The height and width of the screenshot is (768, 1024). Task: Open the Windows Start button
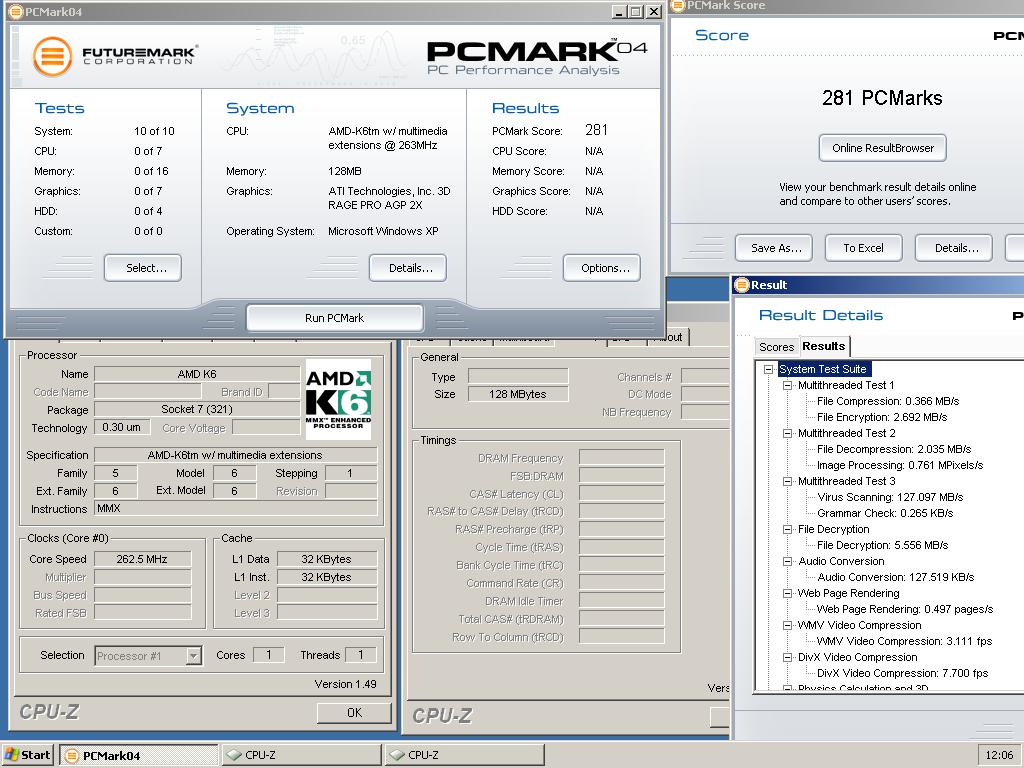coord(27,755)
